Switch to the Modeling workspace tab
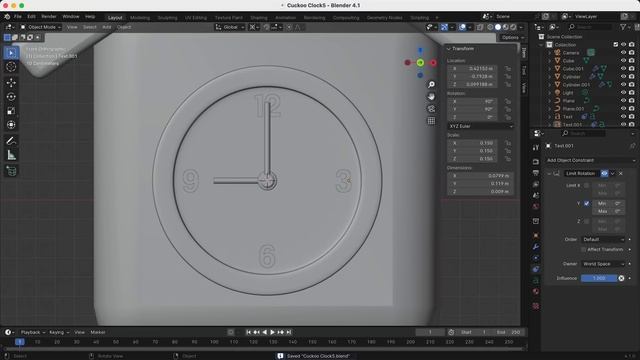This screenshot has height=360, width=640. point(140,18)
